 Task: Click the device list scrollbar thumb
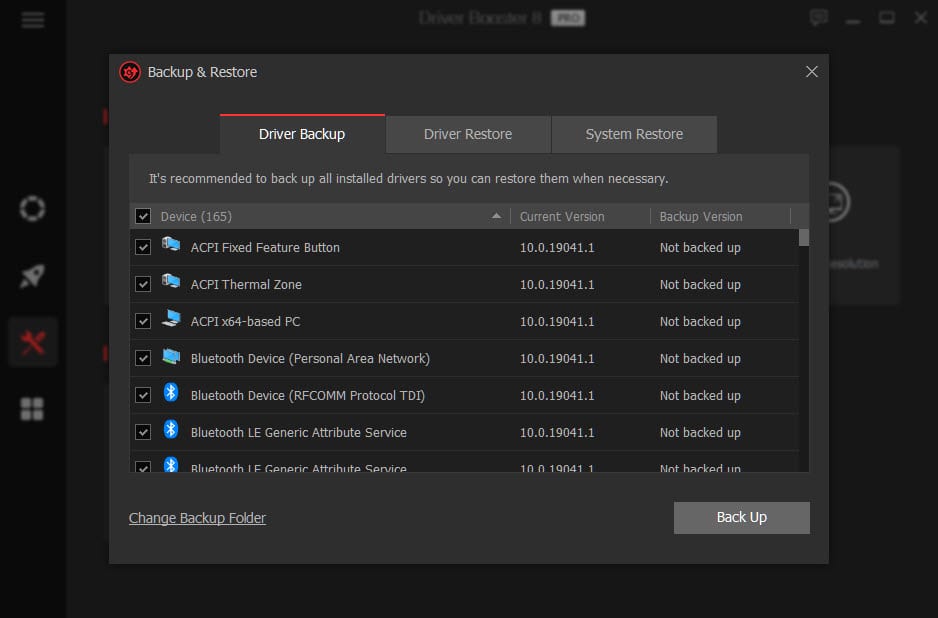pos(804,238)
